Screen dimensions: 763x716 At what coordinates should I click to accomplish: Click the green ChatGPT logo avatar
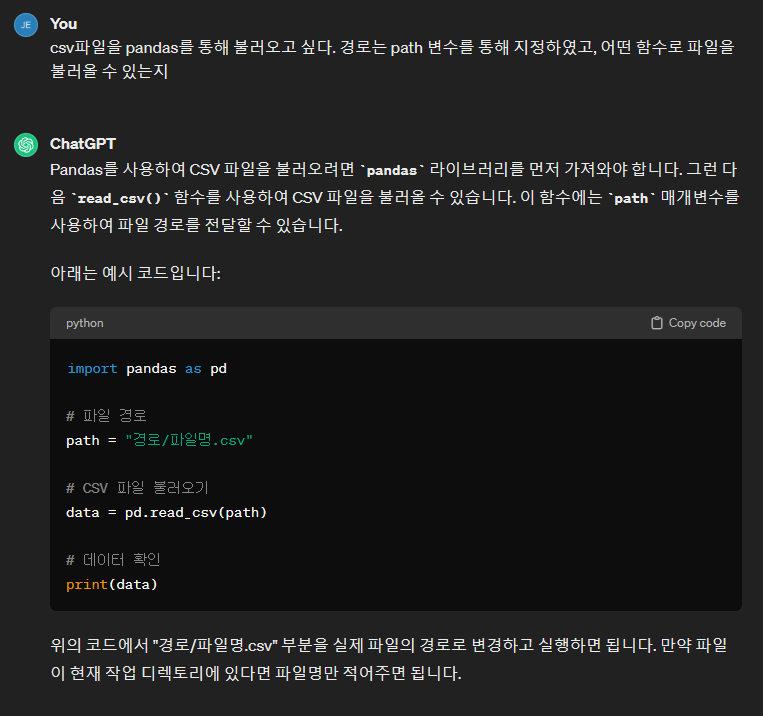click(26, 145)
